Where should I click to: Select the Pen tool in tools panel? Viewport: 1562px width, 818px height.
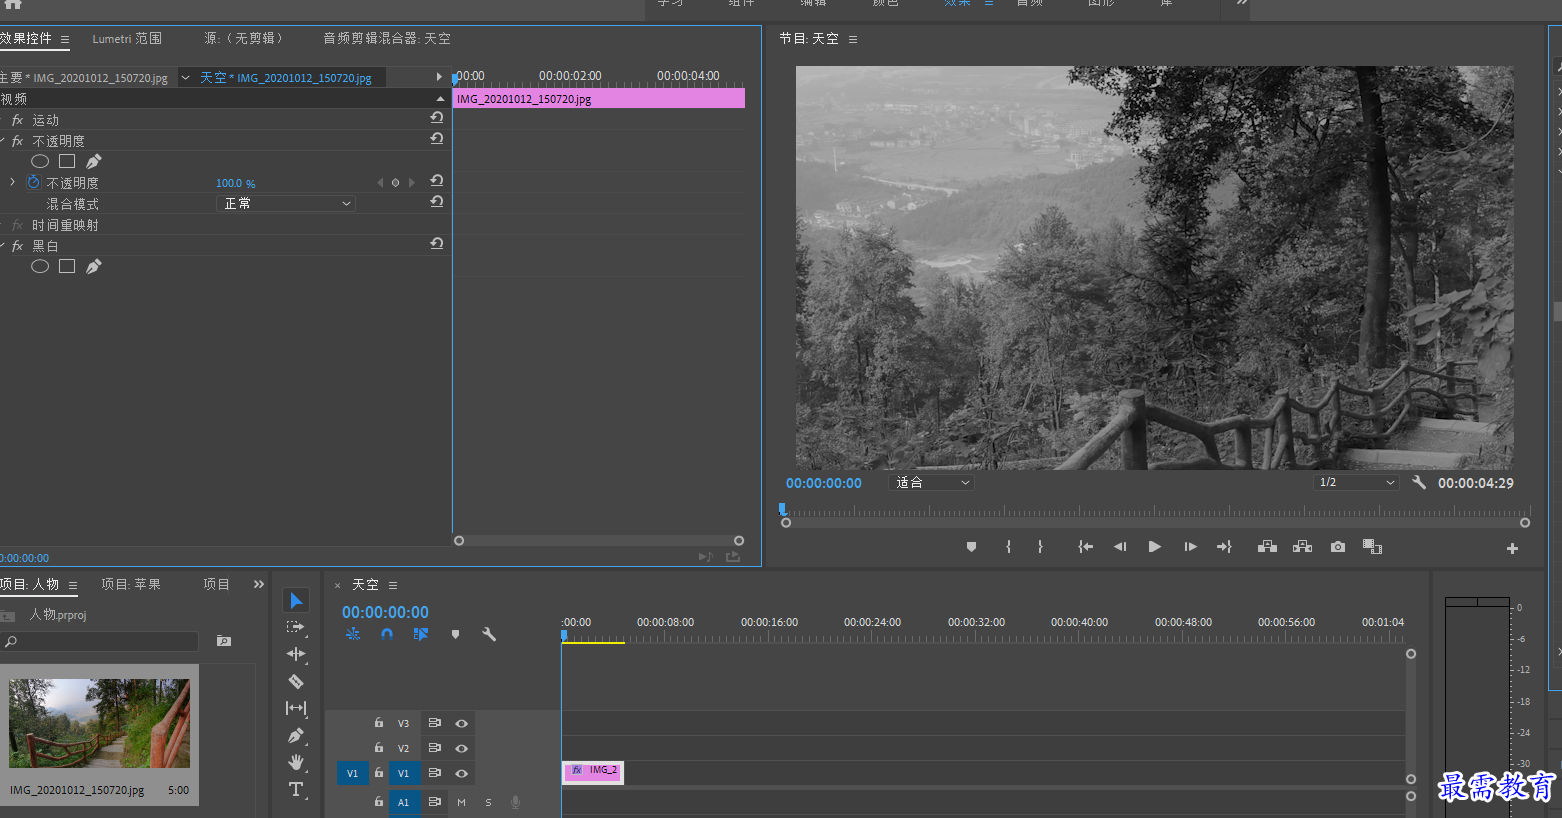pos(296,735)
